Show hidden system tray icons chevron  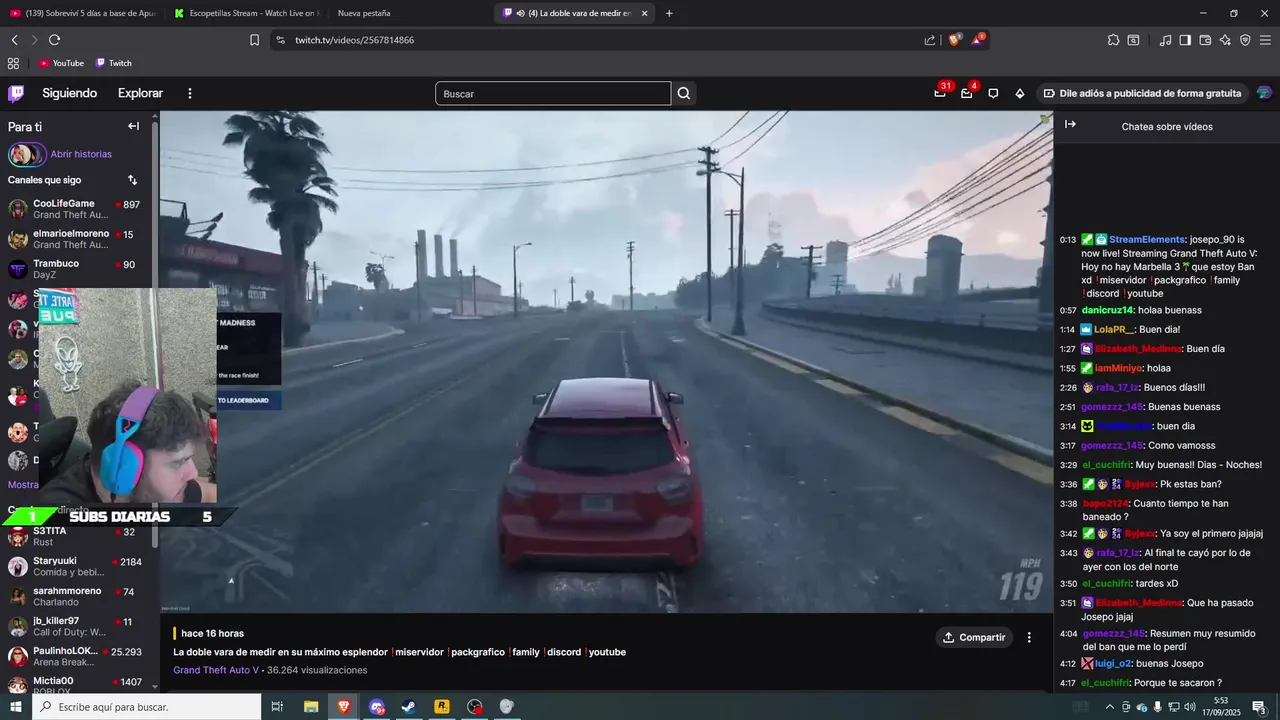click(1109, 707)
